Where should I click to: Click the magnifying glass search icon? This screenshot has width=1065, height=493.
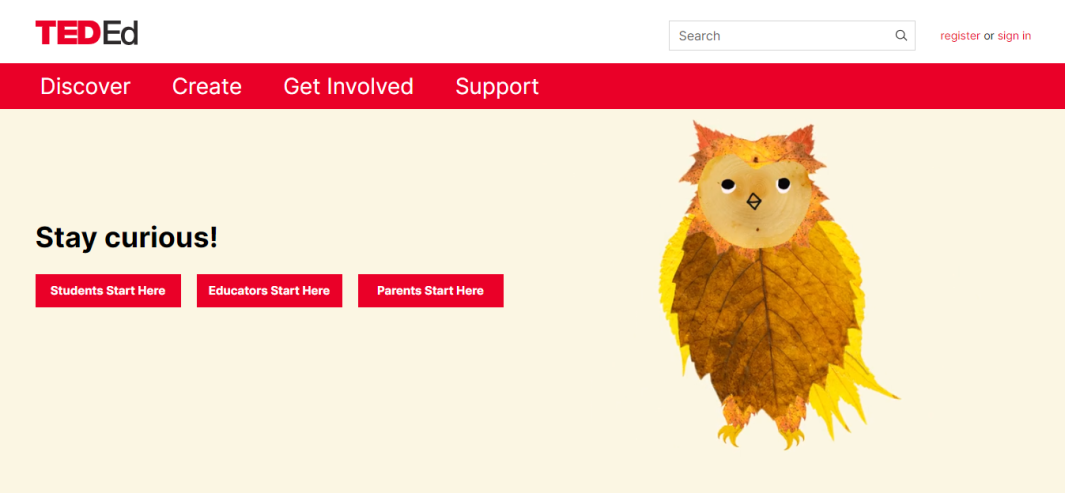[901, 36]
